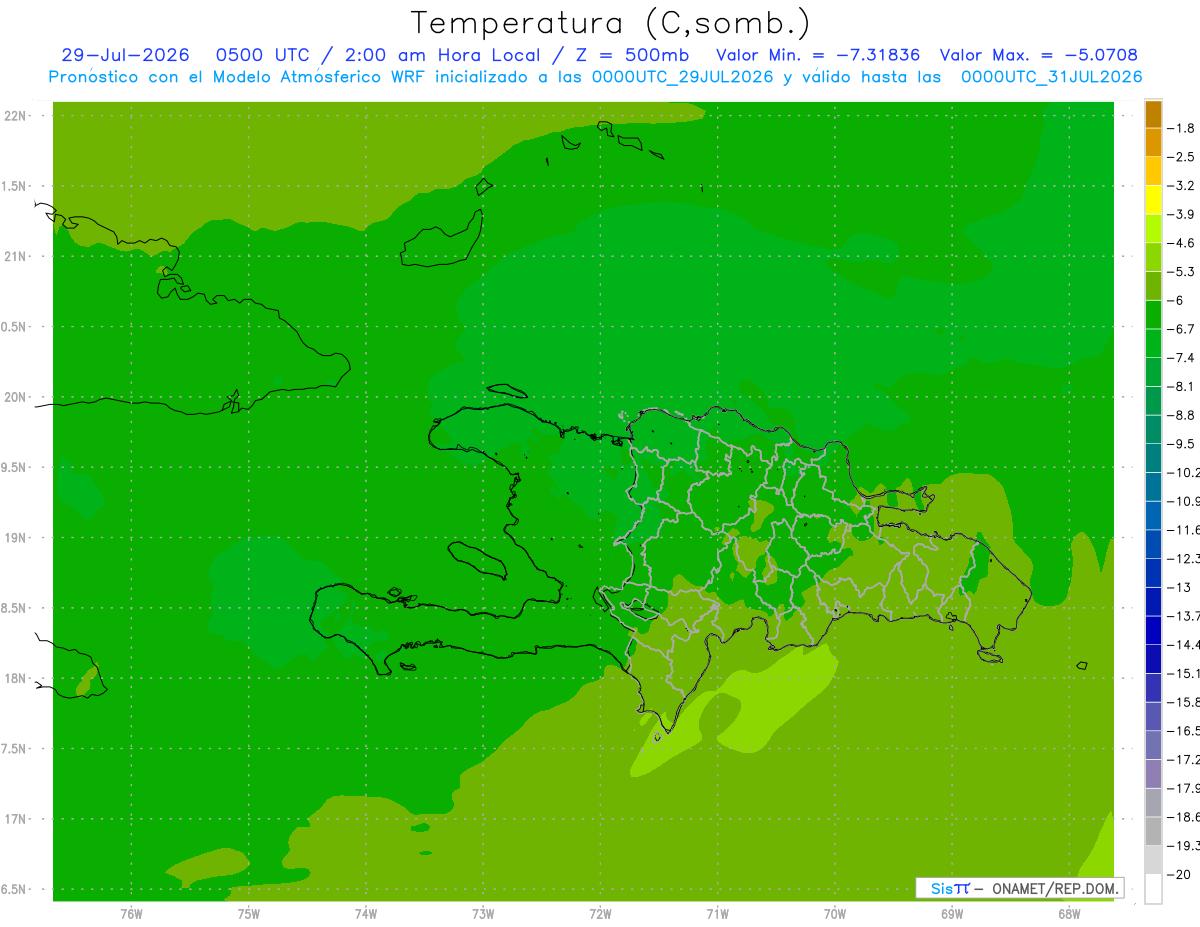Click the '72W' longitude label

pos(600,914)
